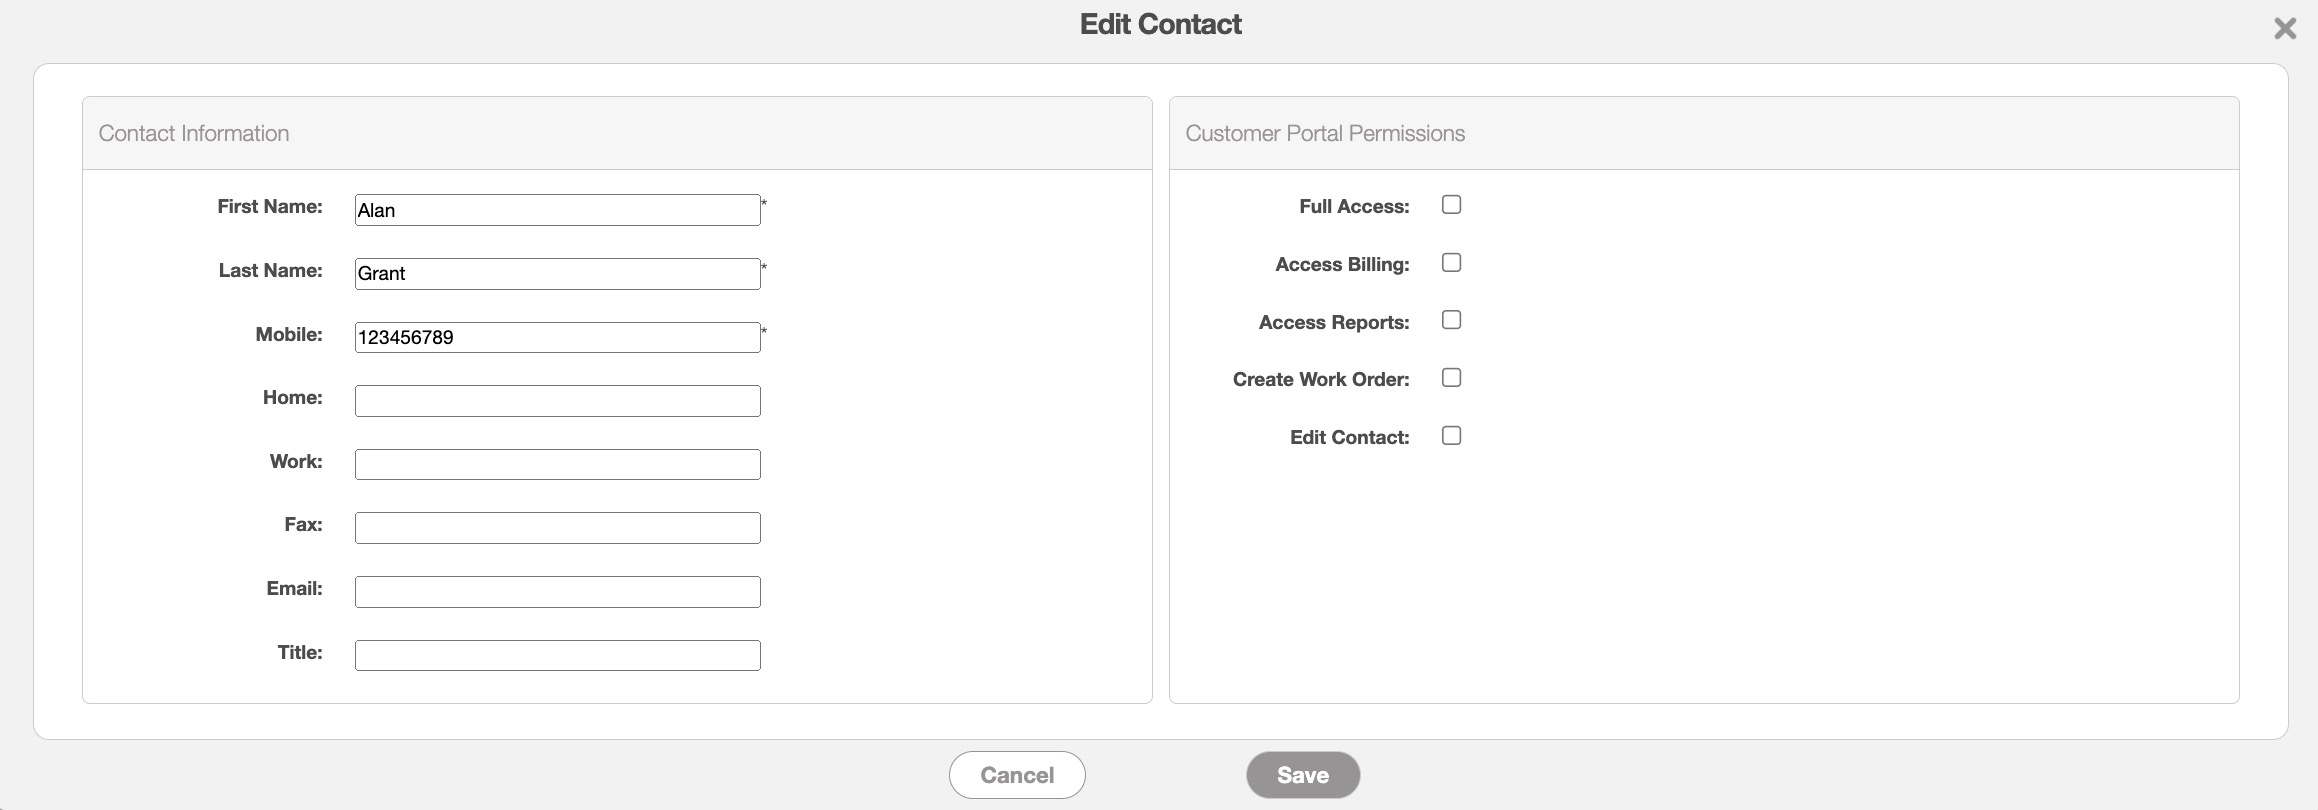The height and width of the screenshot is (810, 2318).
Task: Click the Edit Contact dialog title
Action: [1160, 25]
